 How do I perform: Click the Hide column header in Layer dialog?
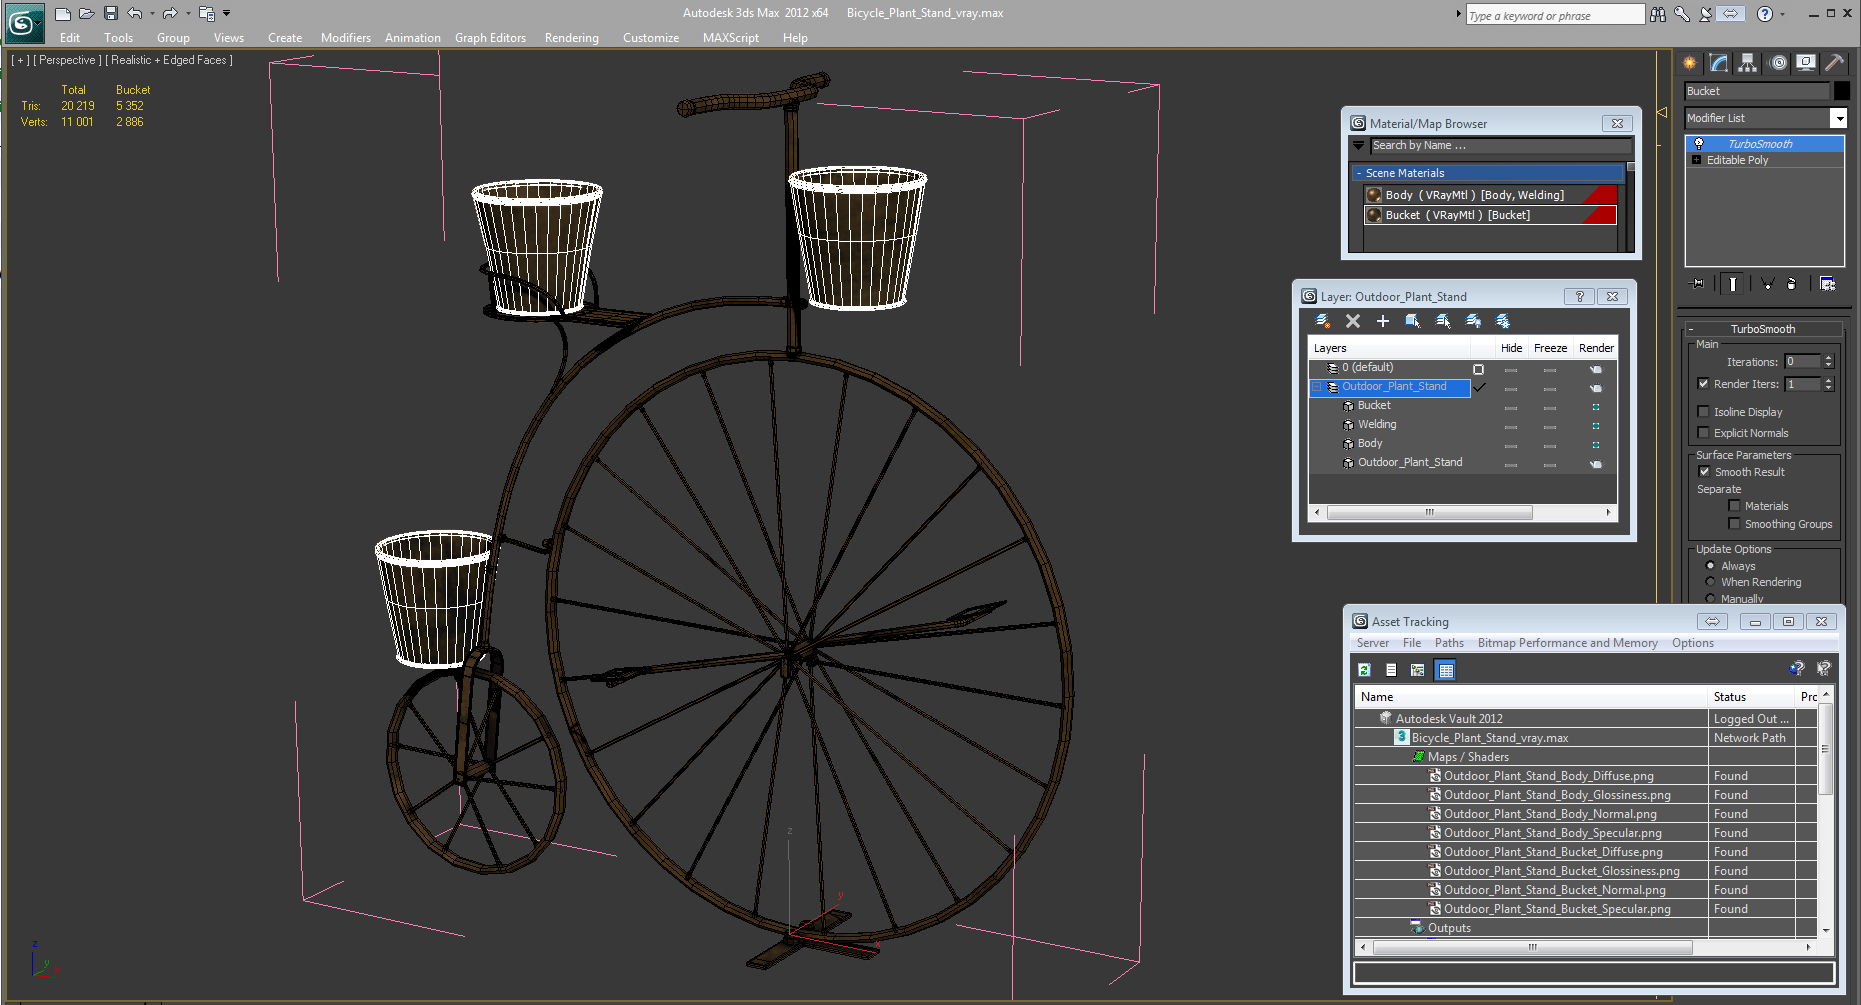(1512, 348)
